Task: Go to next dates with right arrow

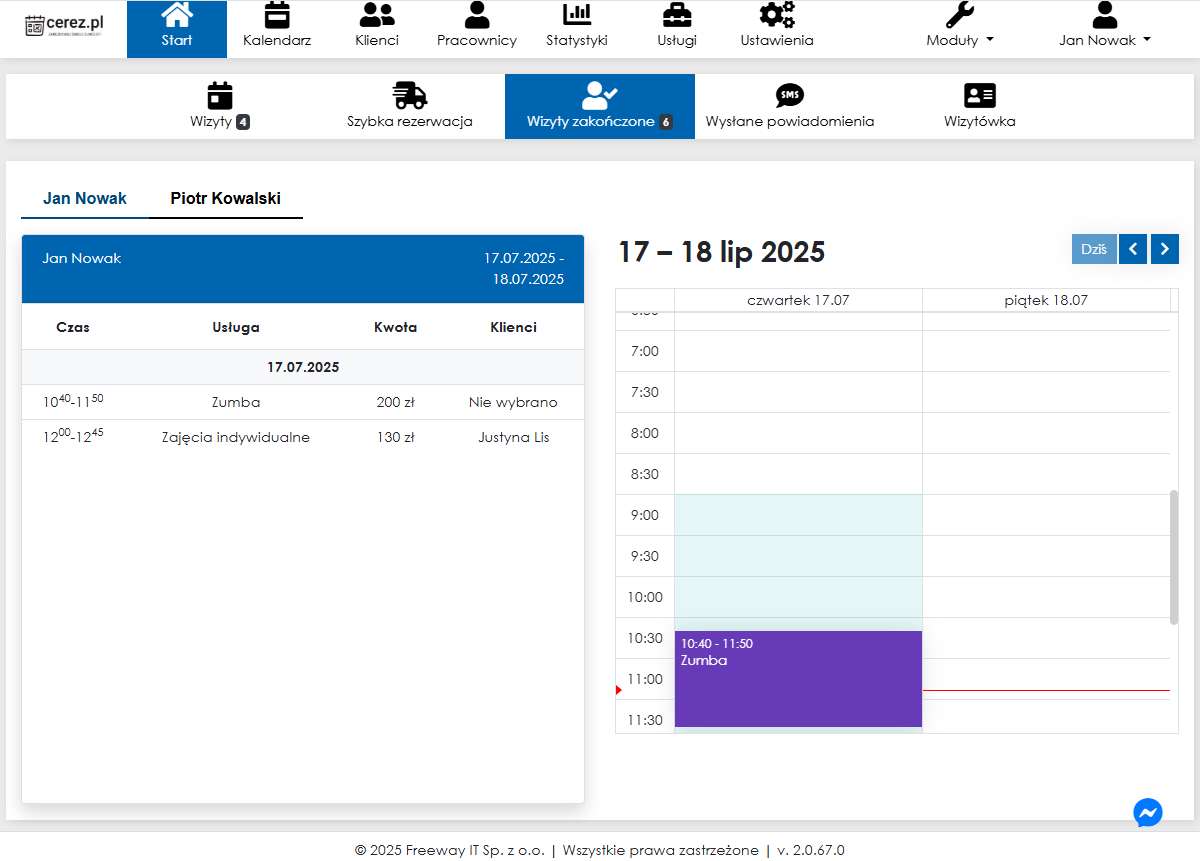Action: (x=1165, y=249)
